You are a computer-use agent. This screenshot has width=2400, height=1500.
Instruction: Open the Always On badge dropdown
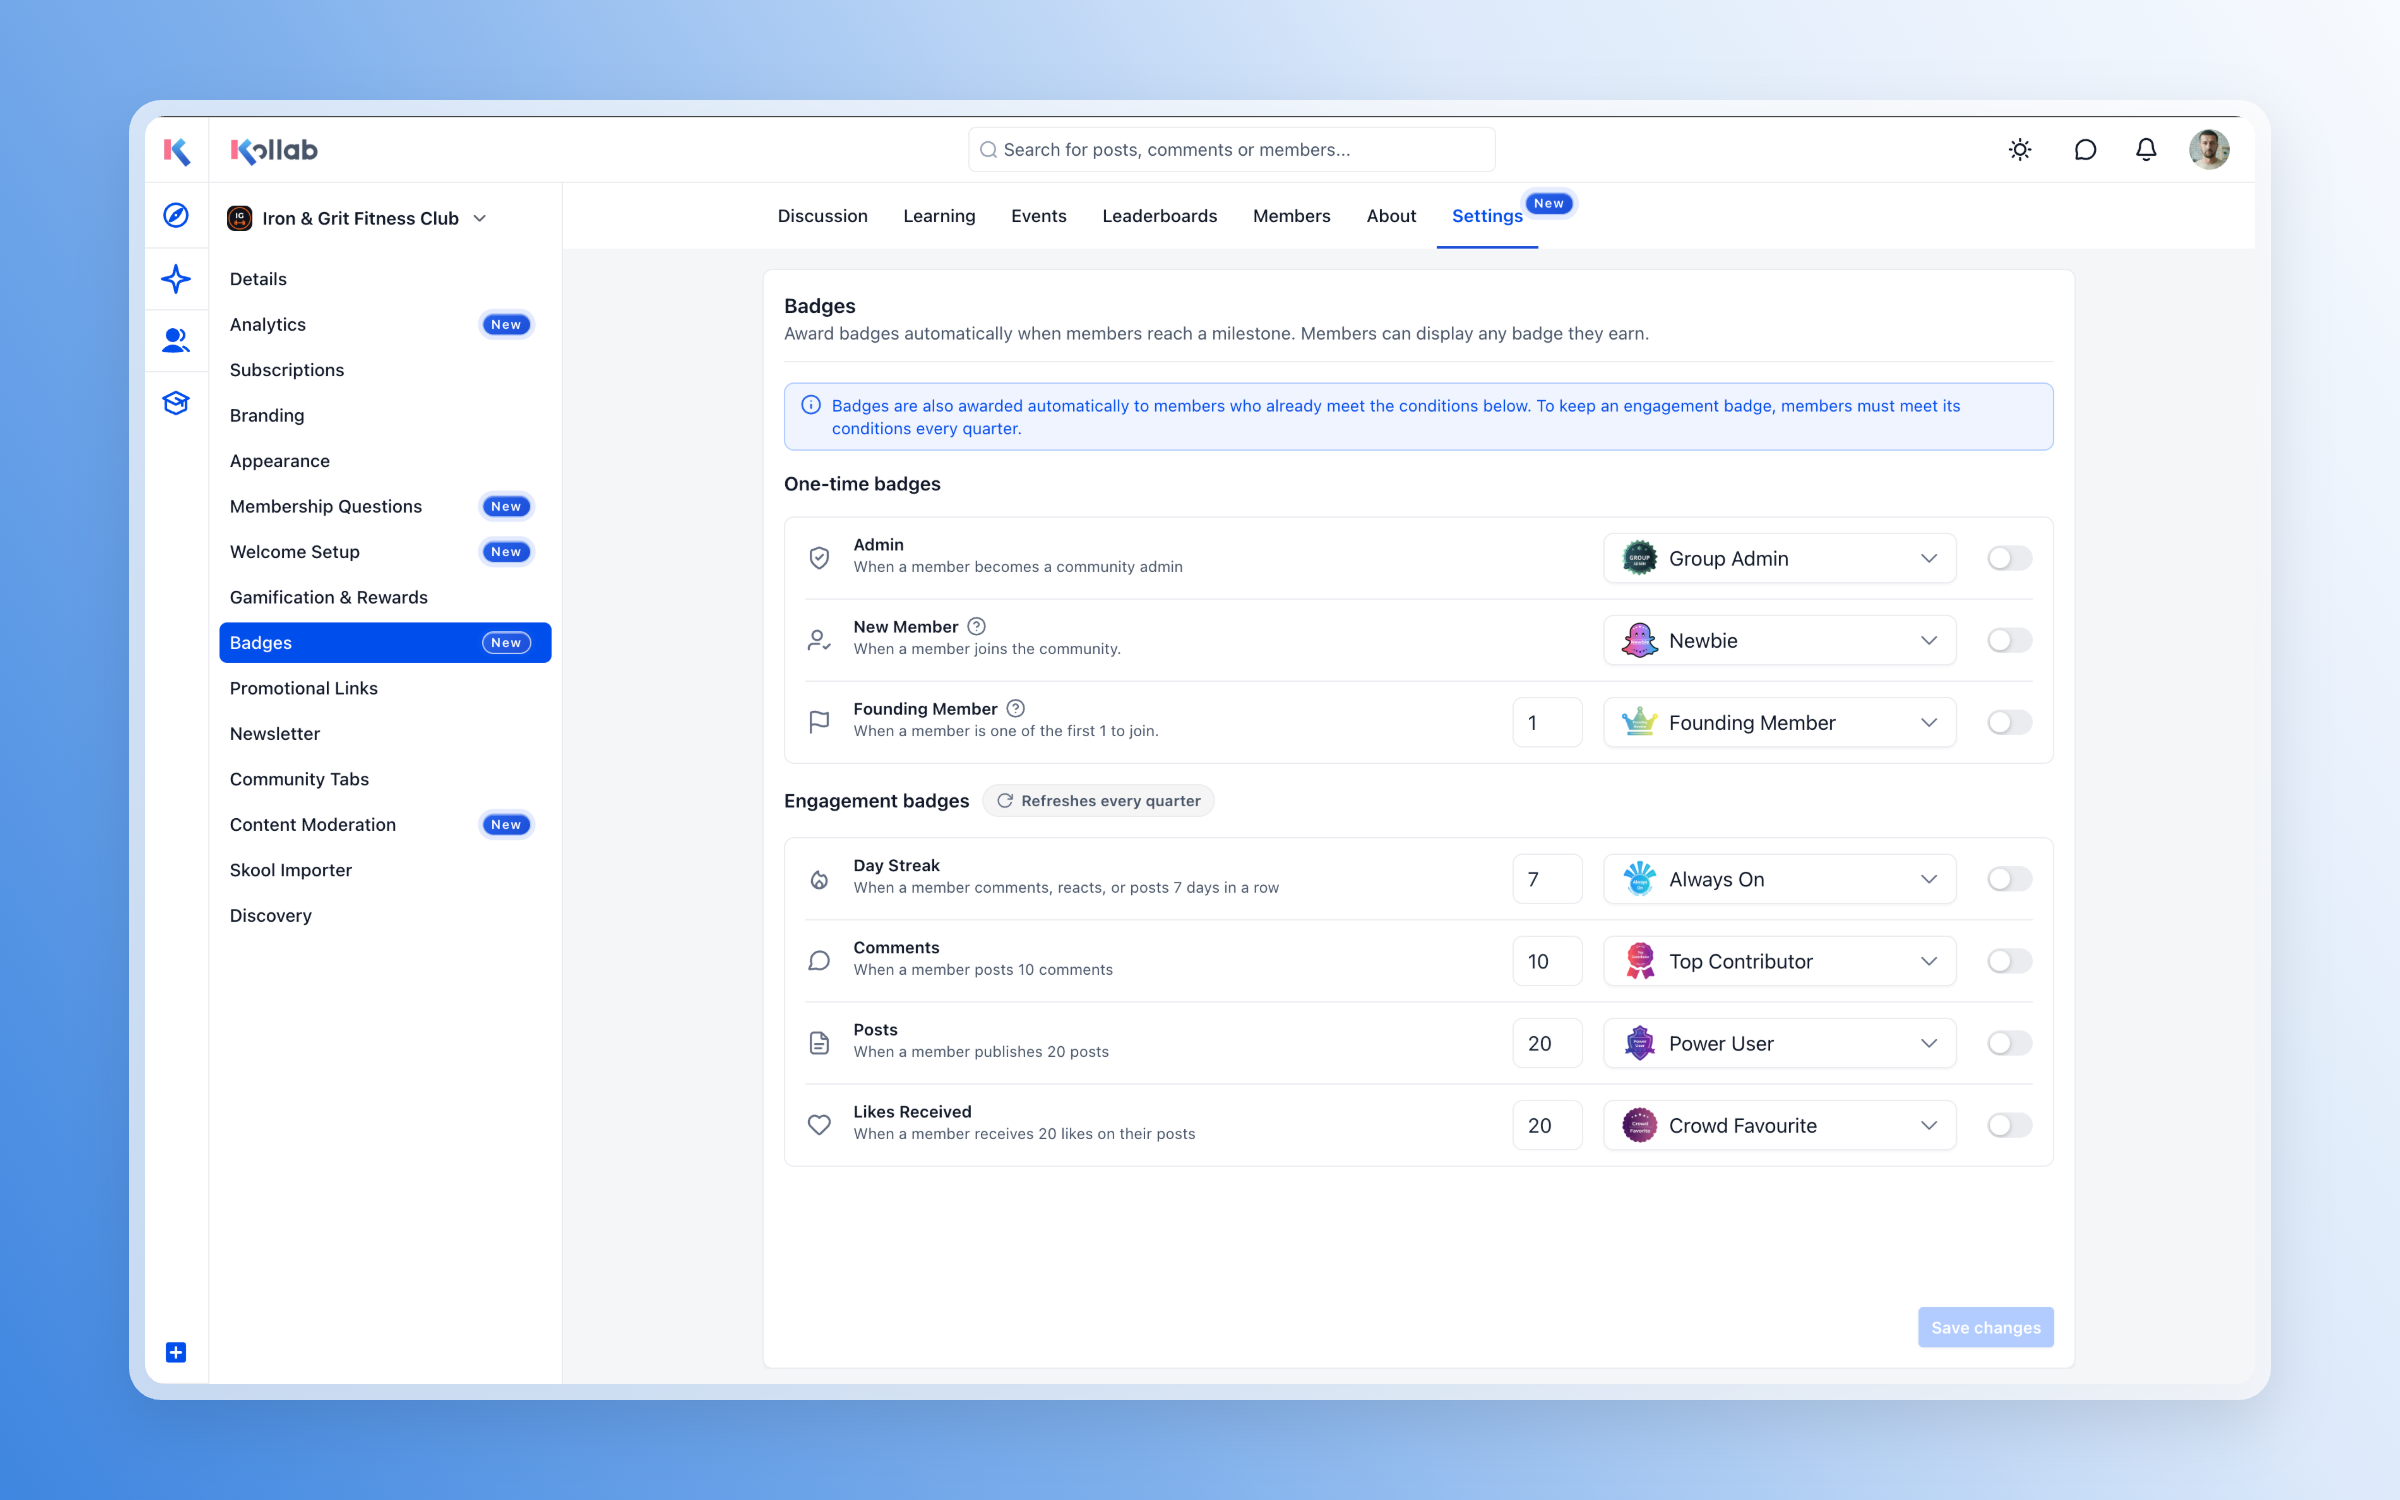pyautogui.click(x=1780, y=879)
